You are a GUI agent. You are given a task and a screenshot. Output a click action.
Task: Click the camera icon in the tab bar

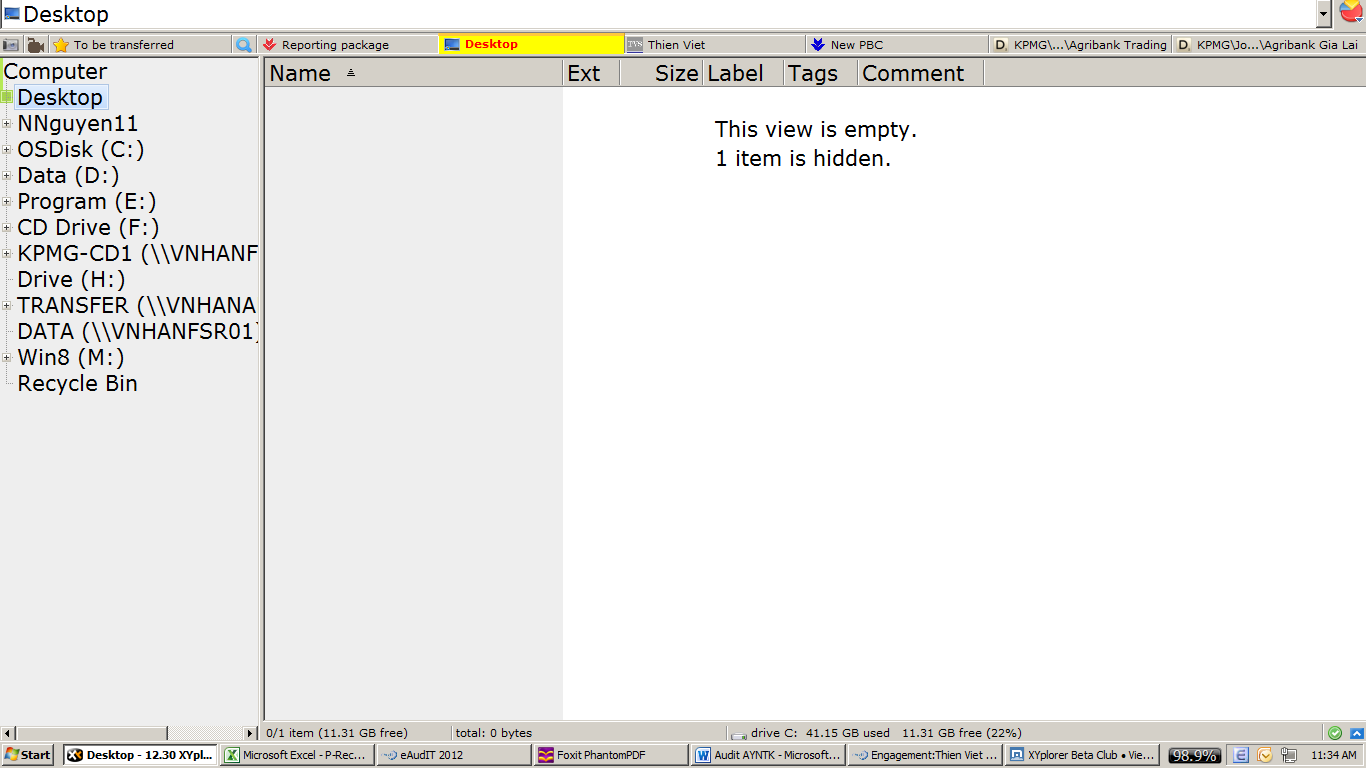[11, 45]
